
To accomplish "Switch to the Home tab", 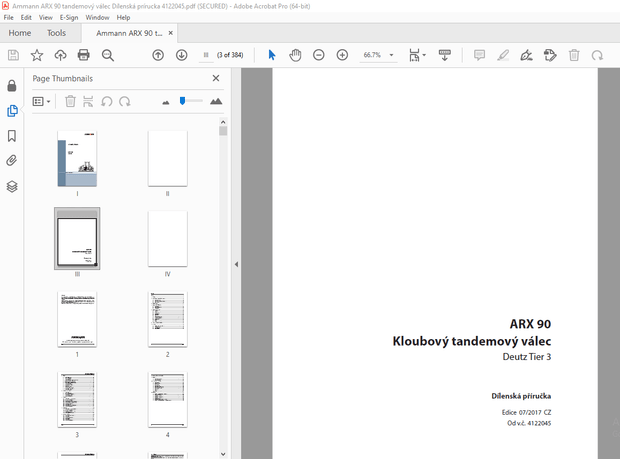I will [x=20, y=33].
